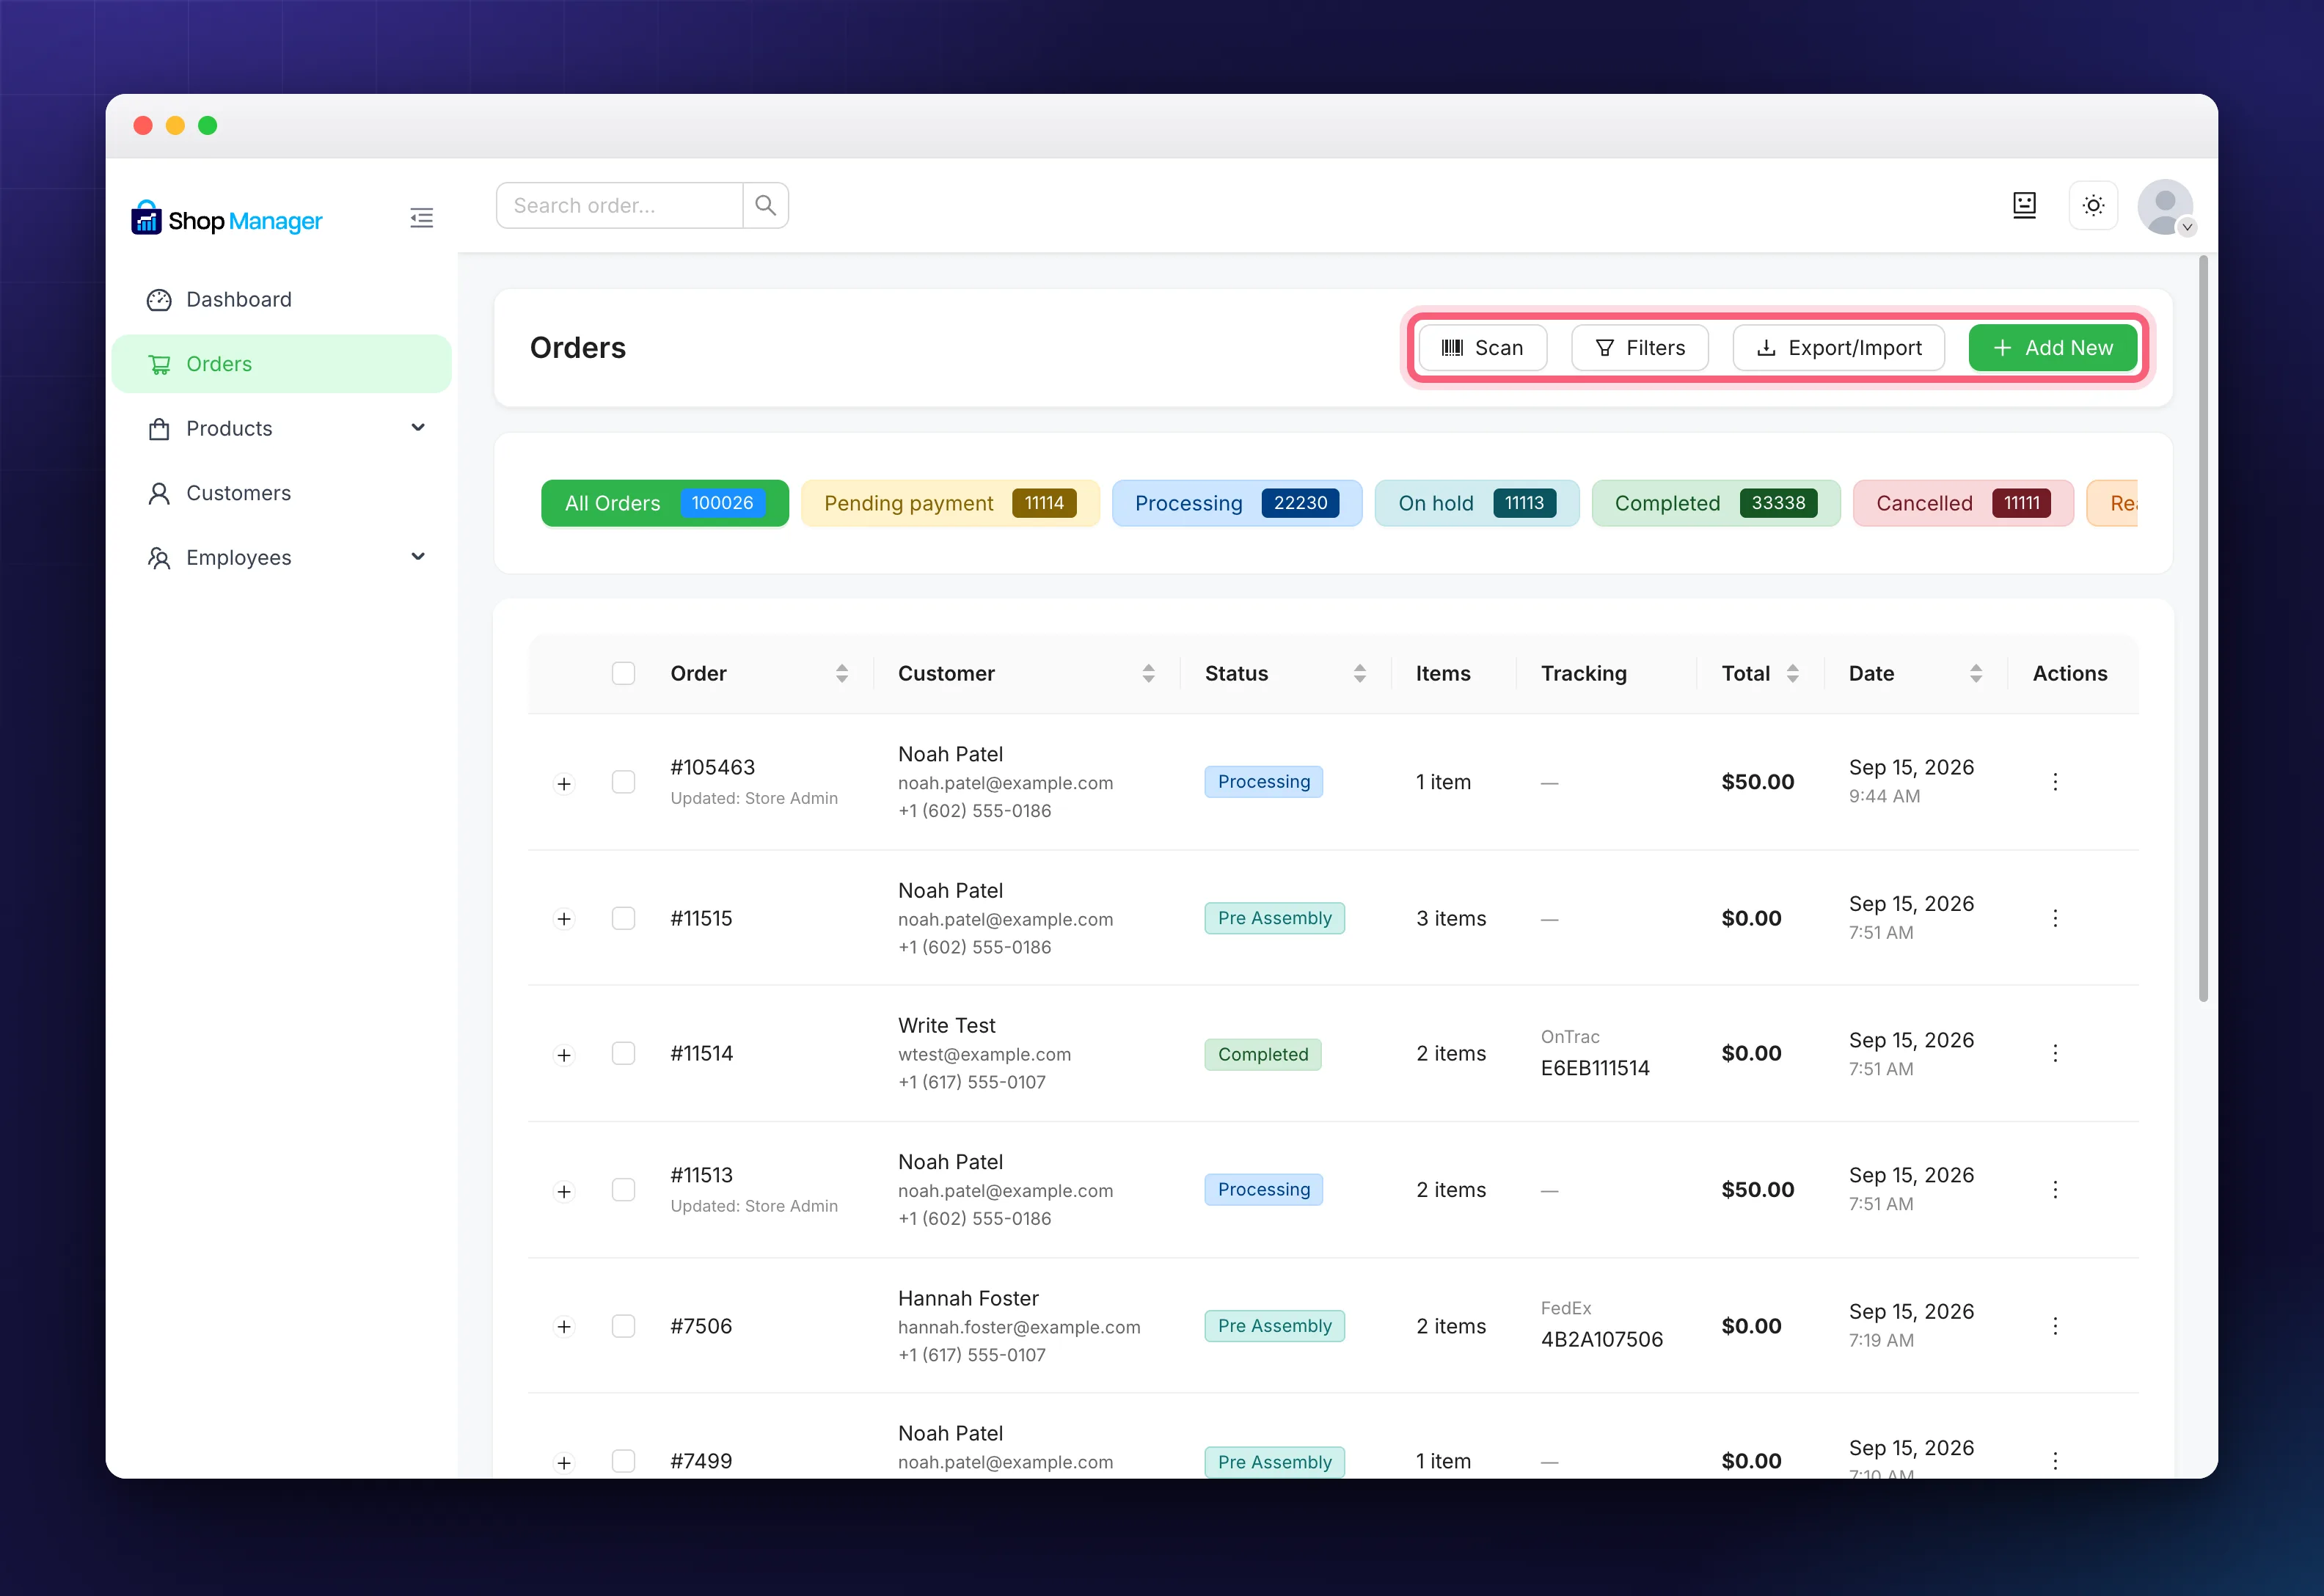Collapse the sidebar using the menu icon
The image size is (2324, 1596).
click(421, 218)
